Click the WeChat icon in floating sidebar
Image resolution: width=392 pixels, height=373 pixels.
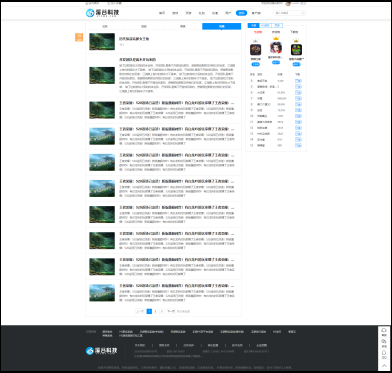click(x=384, y=341)
